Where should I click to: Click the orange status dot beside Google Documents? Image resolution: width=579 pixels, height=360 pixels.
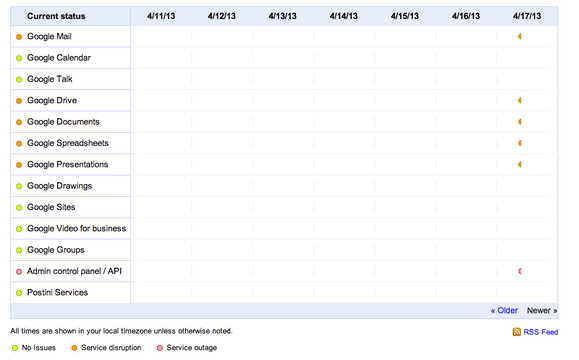click(x=19, y=122)
